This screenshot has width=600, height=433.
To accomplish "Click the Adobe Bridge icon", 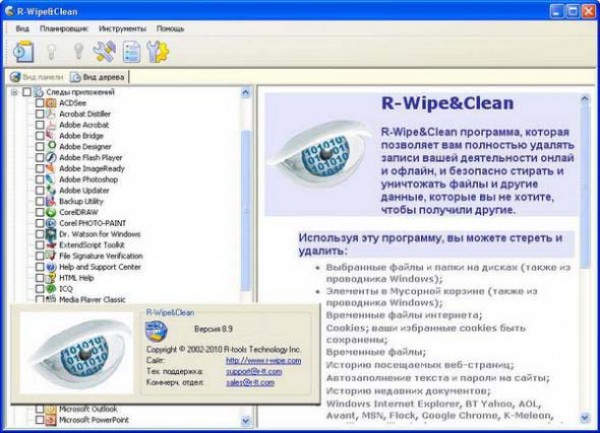I will coord(51,135).
